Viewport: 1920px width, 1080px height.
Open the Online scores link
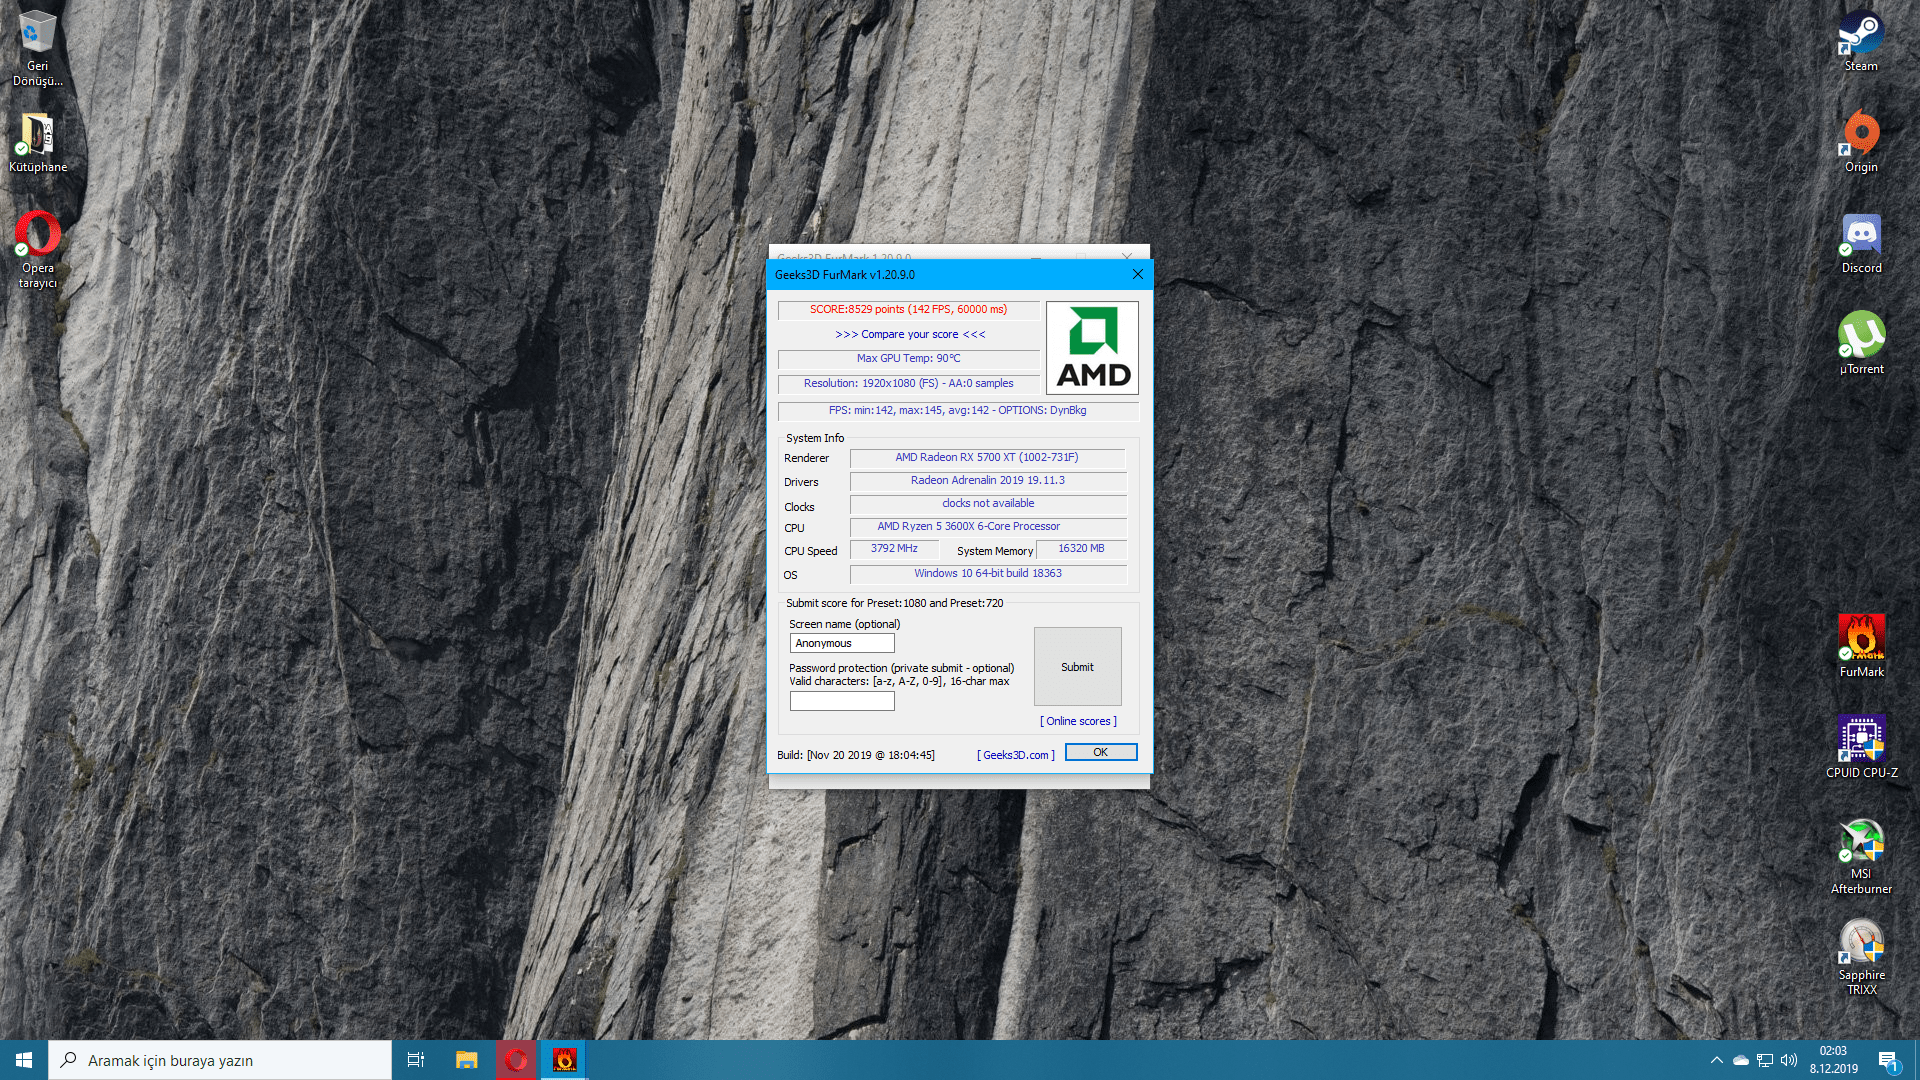[x=1078, y=721]
